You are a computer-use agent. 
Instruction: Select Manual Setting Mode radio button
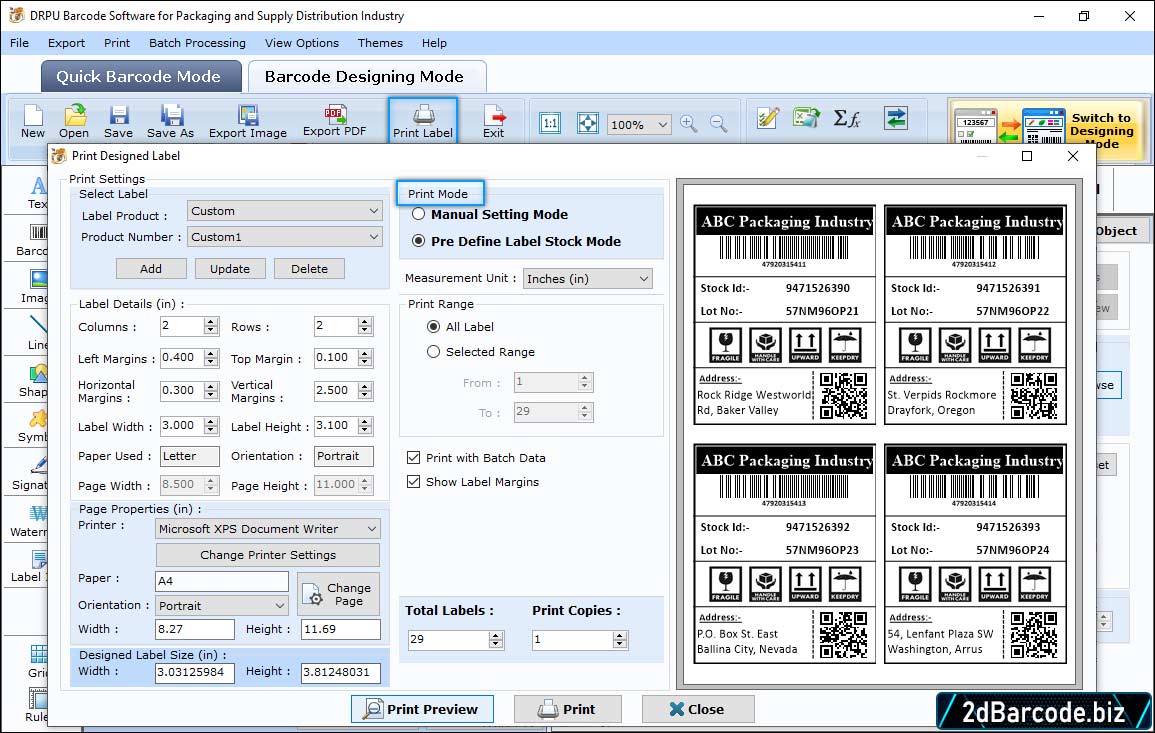pos(418,214)
